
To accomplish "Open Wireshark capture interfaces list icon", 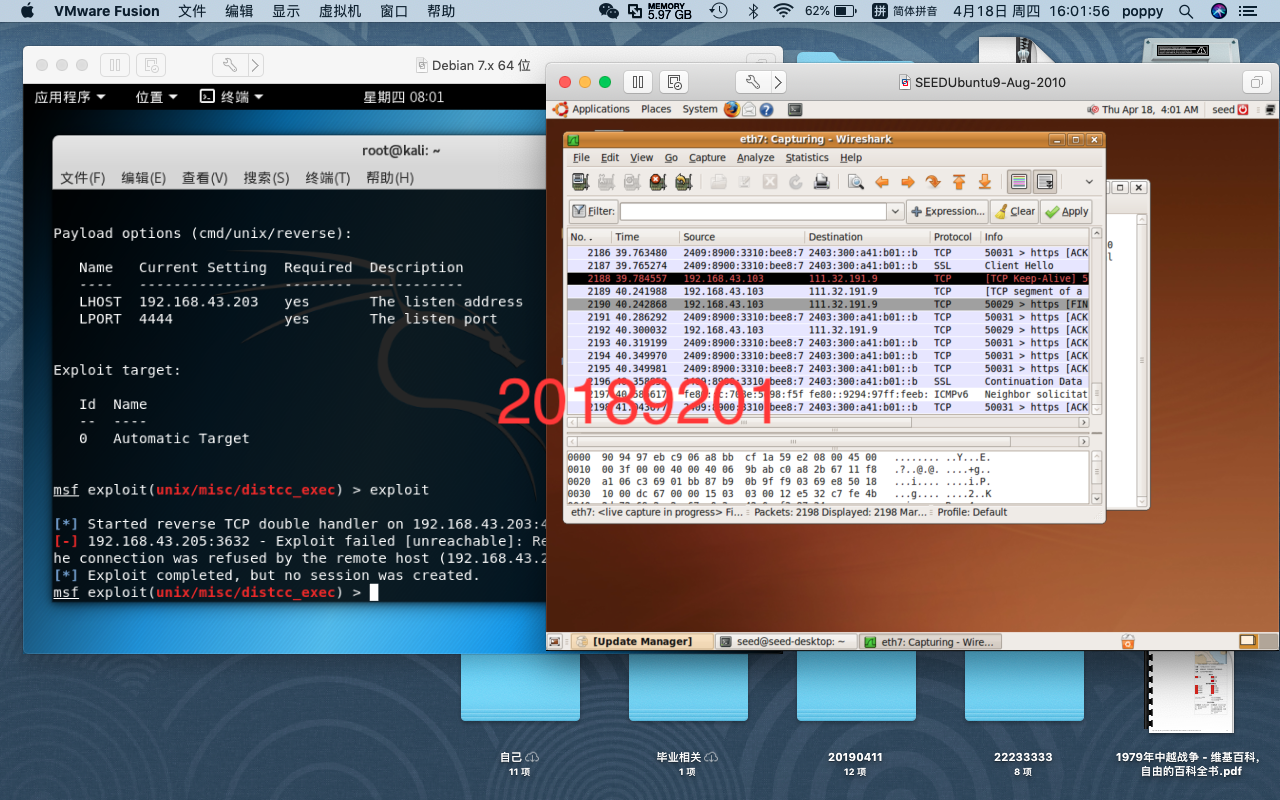I will tap(580, 181).
